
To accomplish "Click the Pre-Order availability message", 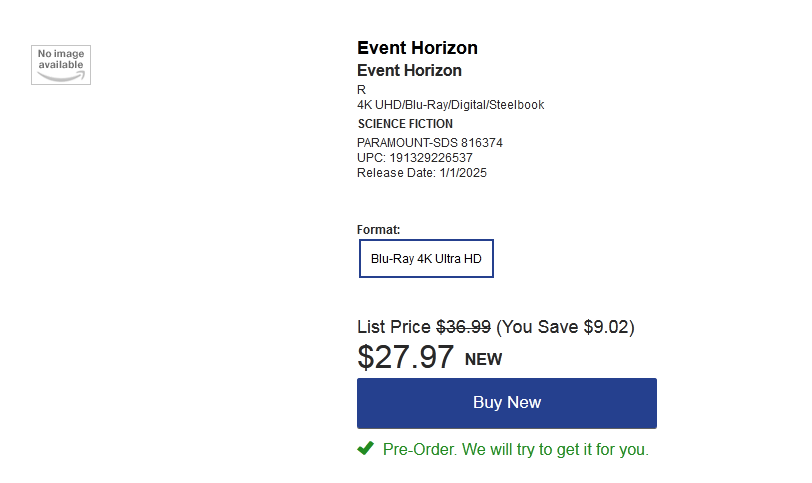I will (x=515, y=449).
